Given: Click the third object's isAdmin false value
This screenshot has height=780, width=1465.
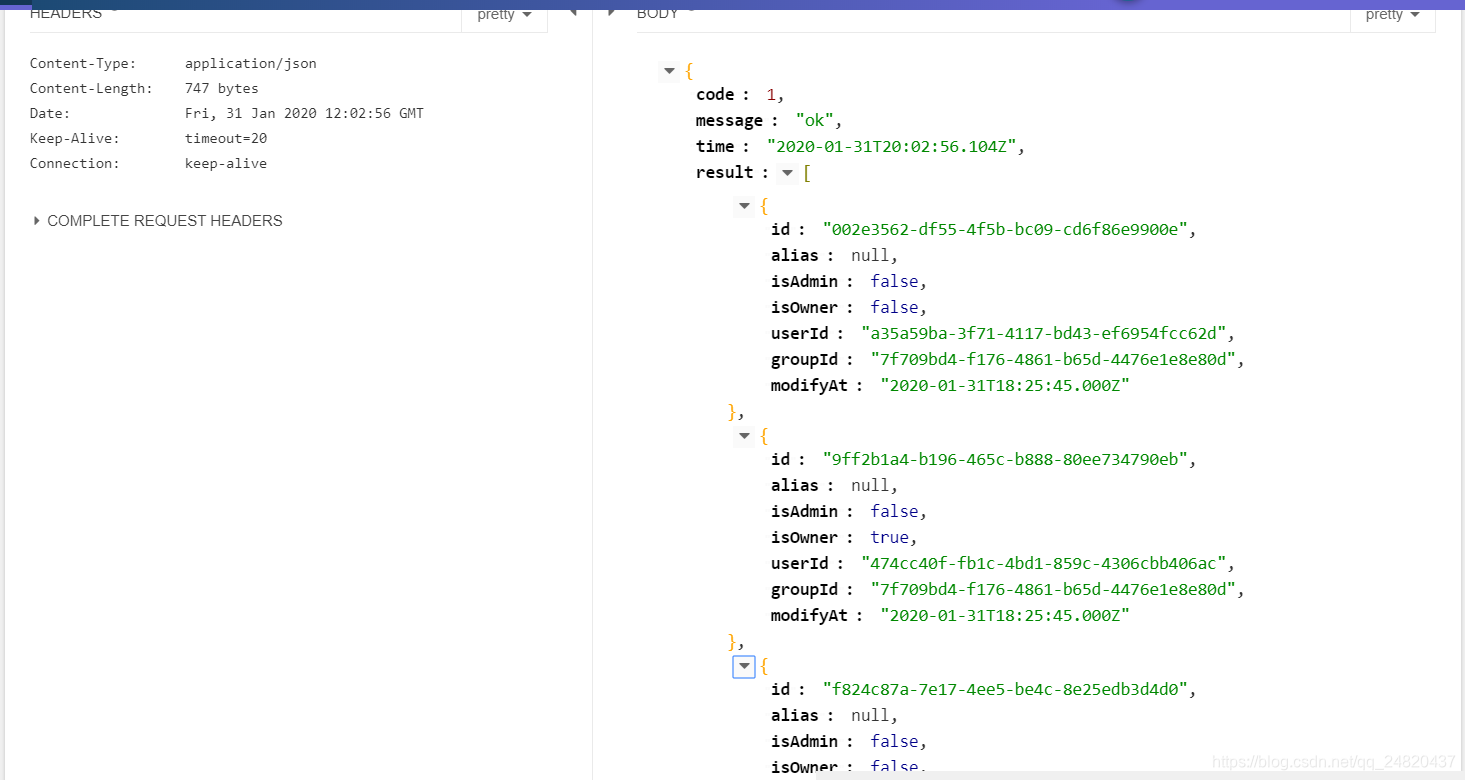Looking at the screenshot, I should pyautogui.click(x=894, y=742).
